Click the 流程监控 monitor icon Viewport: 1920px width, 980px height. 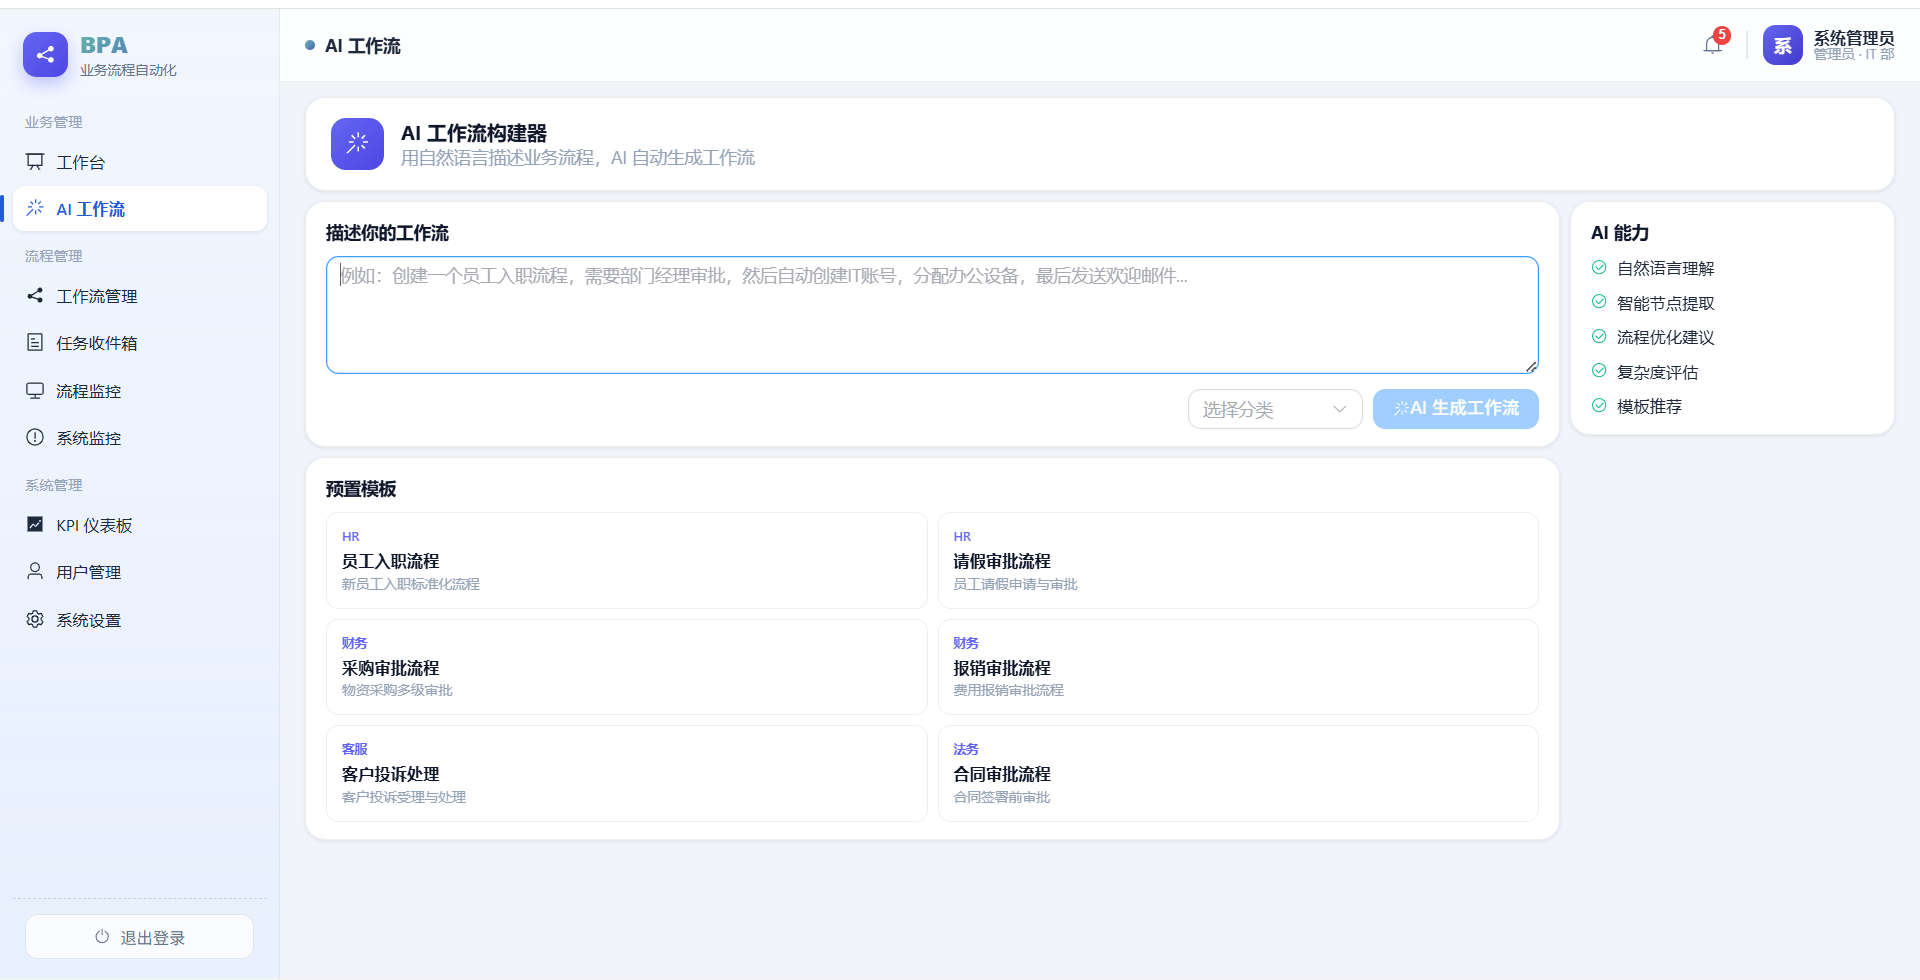click(x=35, y=390)
